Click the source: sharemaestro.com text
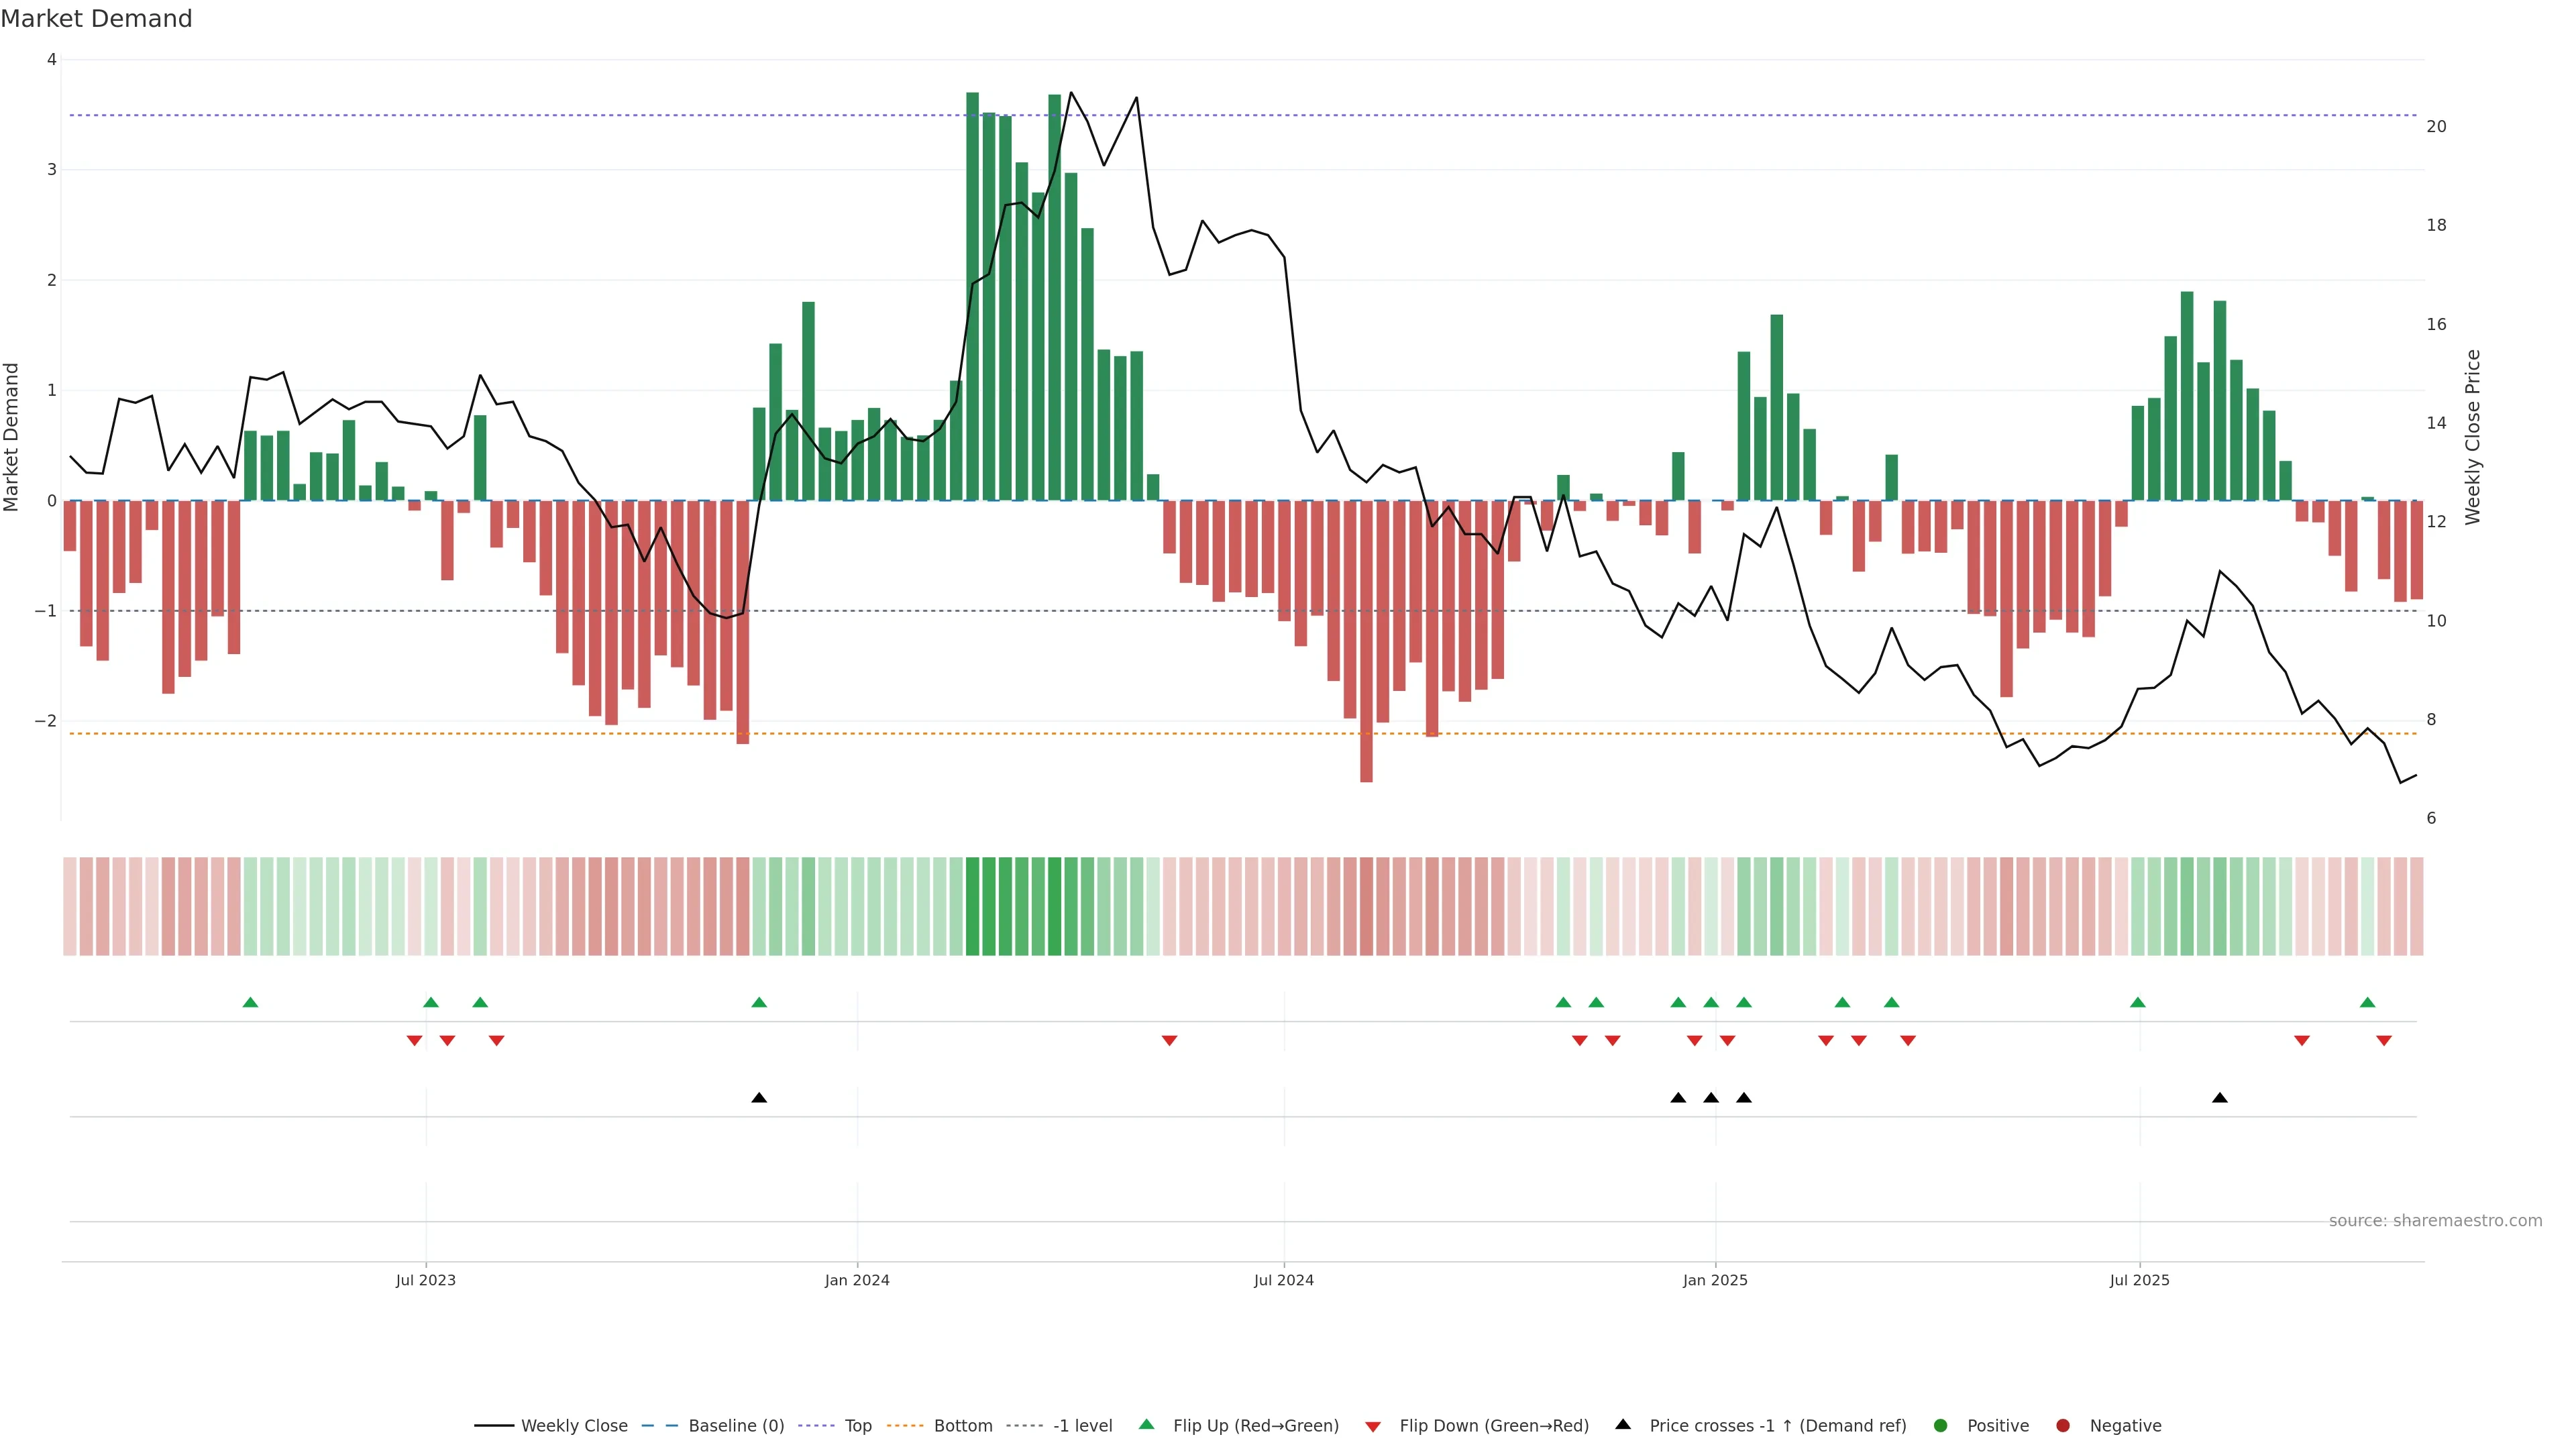 click(2435, 1220)
